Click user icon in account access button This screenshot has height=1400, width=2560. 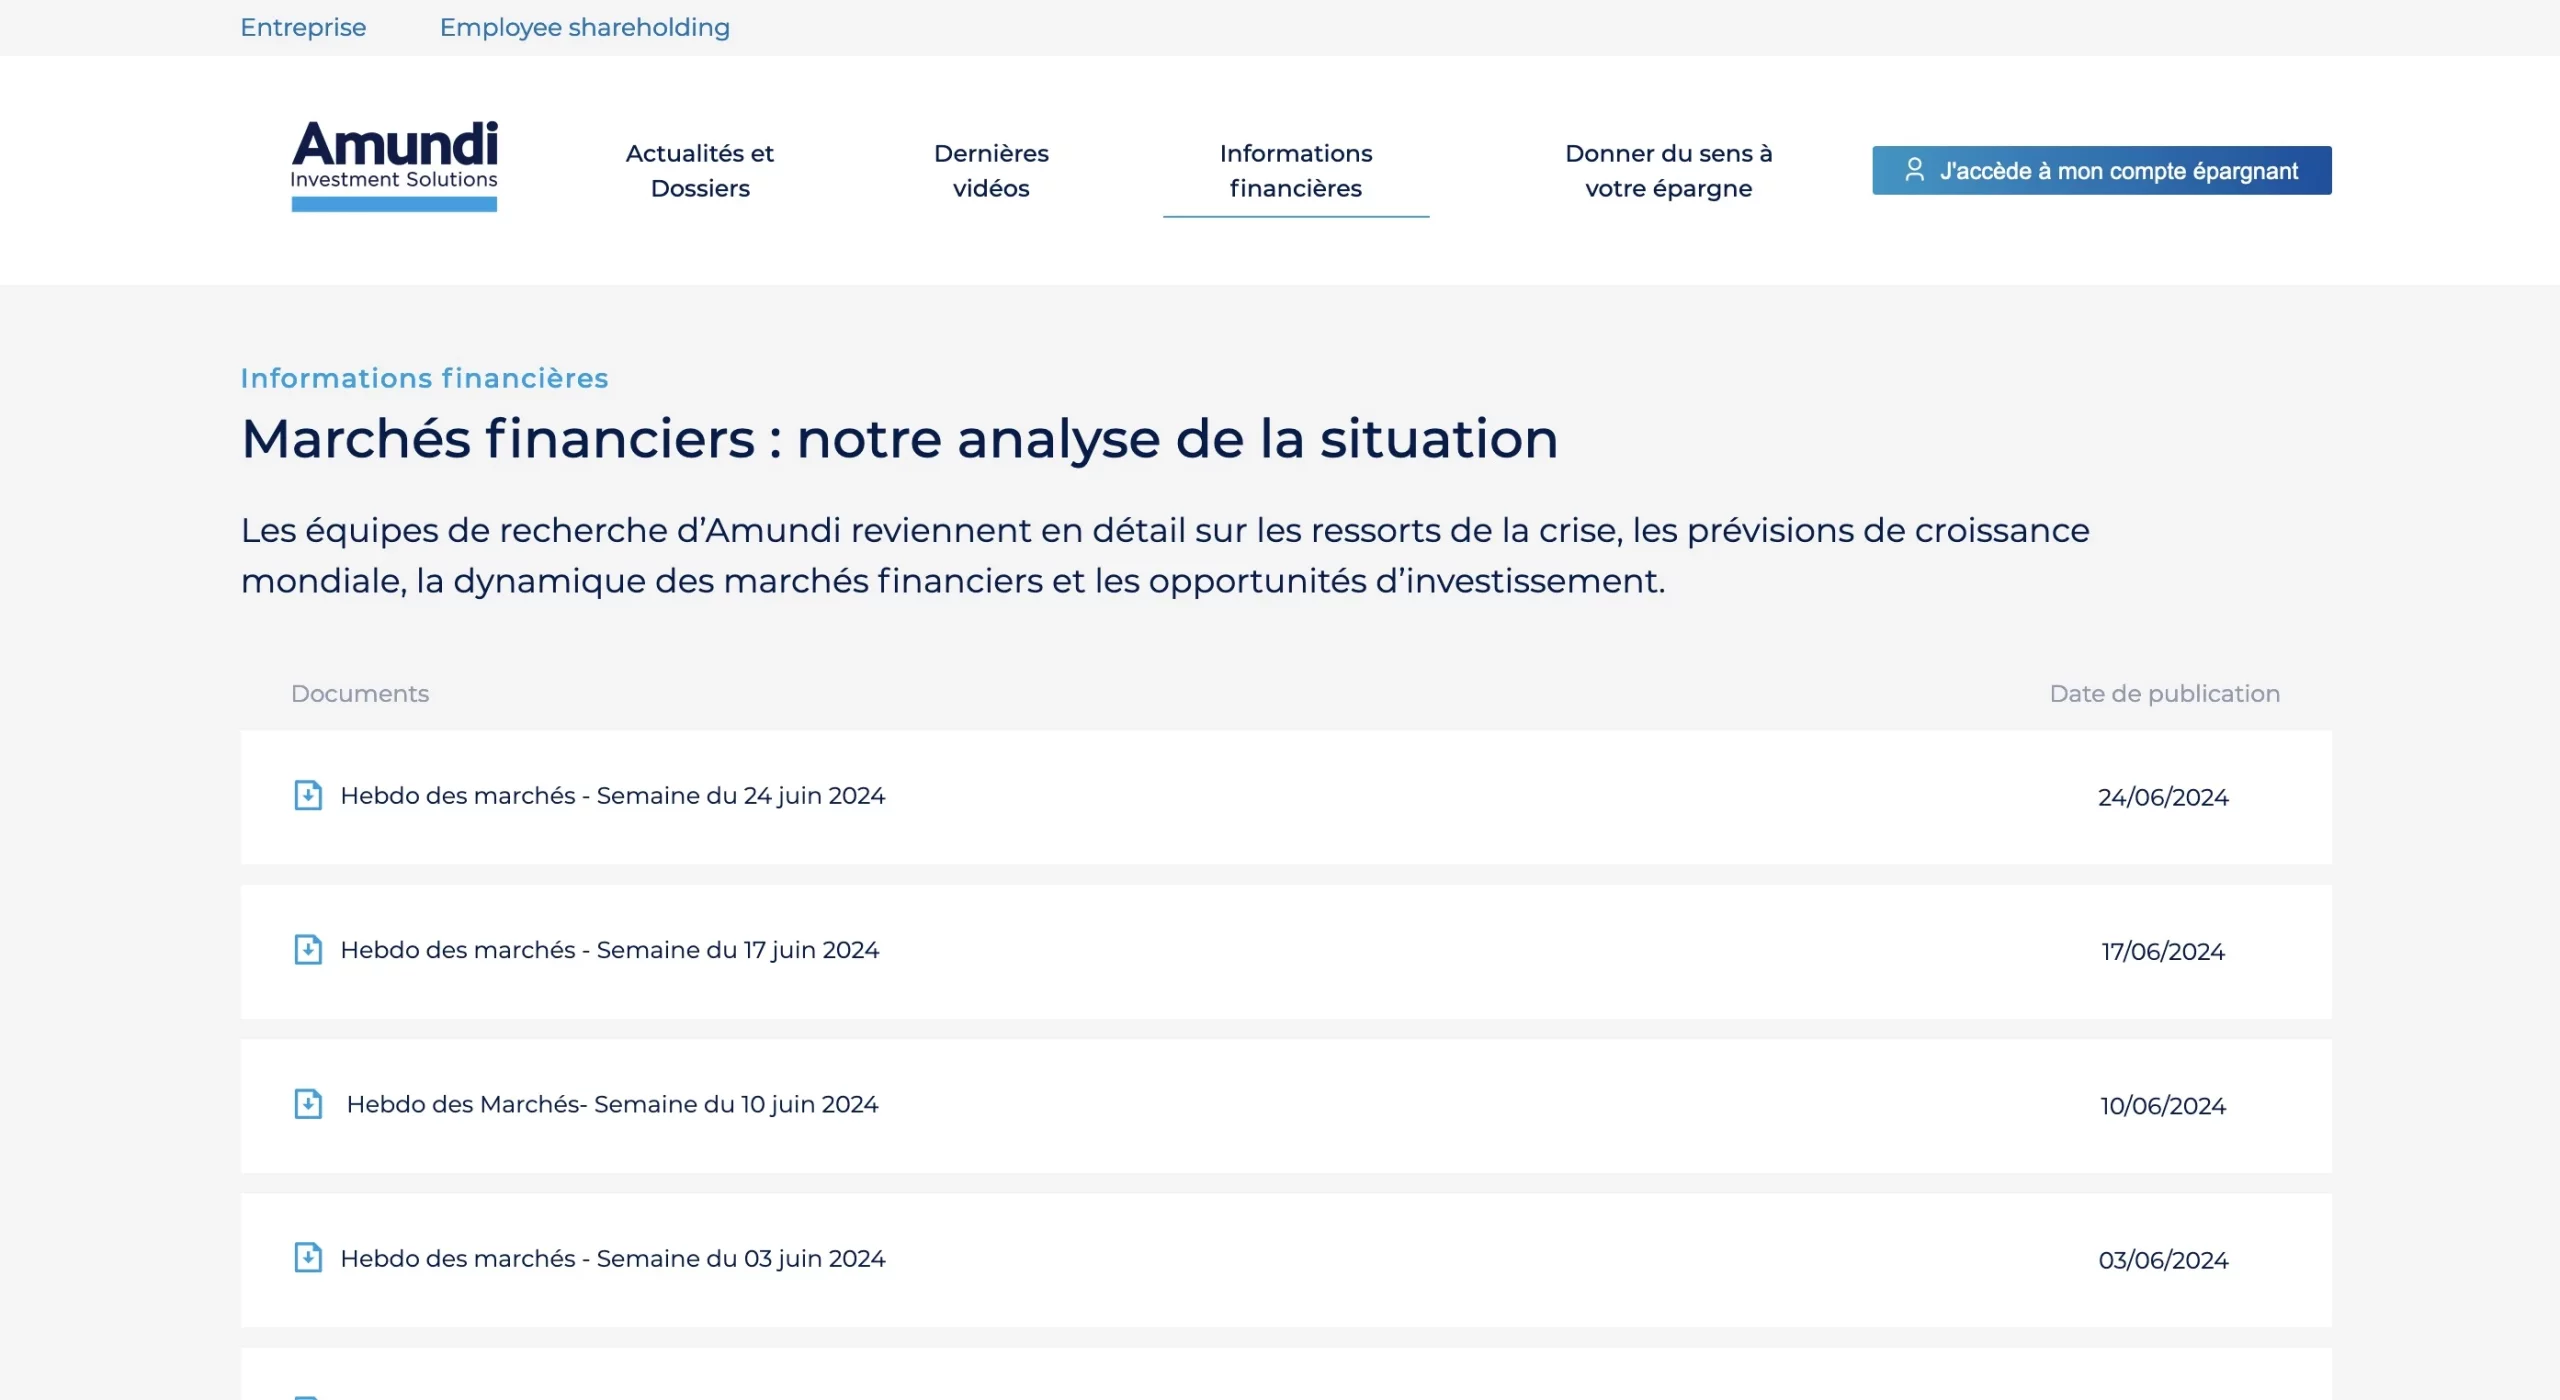(1914, 170)
